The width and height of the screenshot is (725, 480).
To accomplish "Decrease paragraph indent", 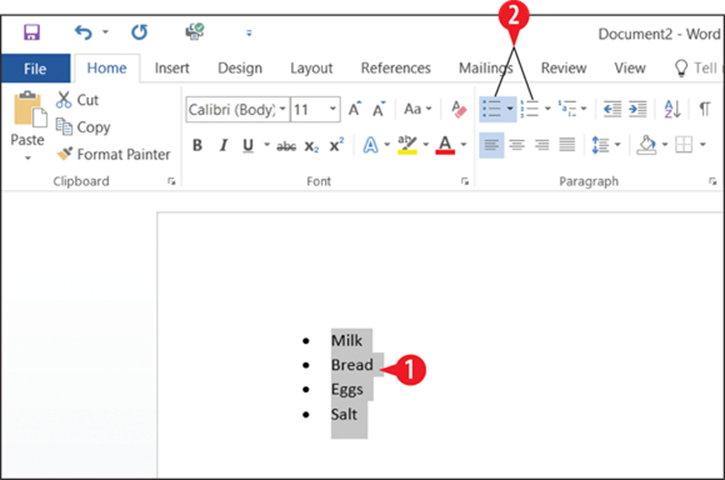I will [x=612, y=109].
